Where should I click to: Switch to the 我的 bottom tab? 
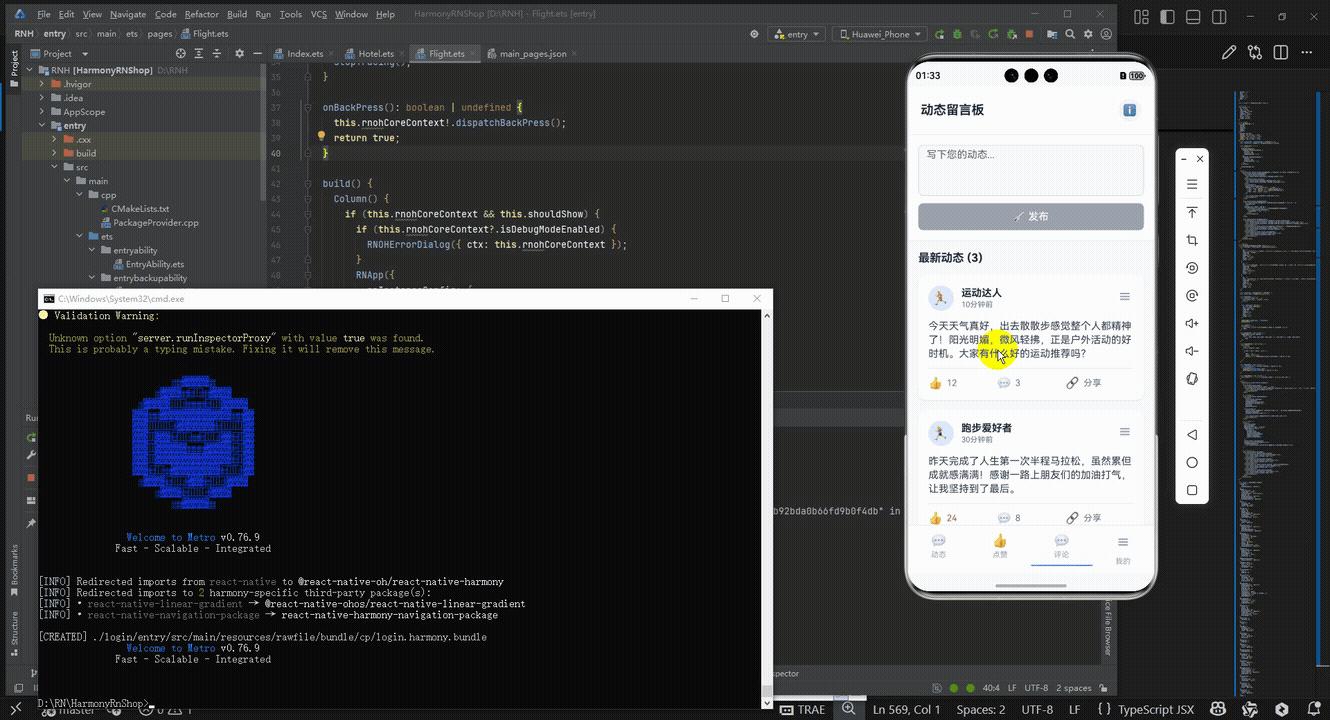[x=1123, y=550]
